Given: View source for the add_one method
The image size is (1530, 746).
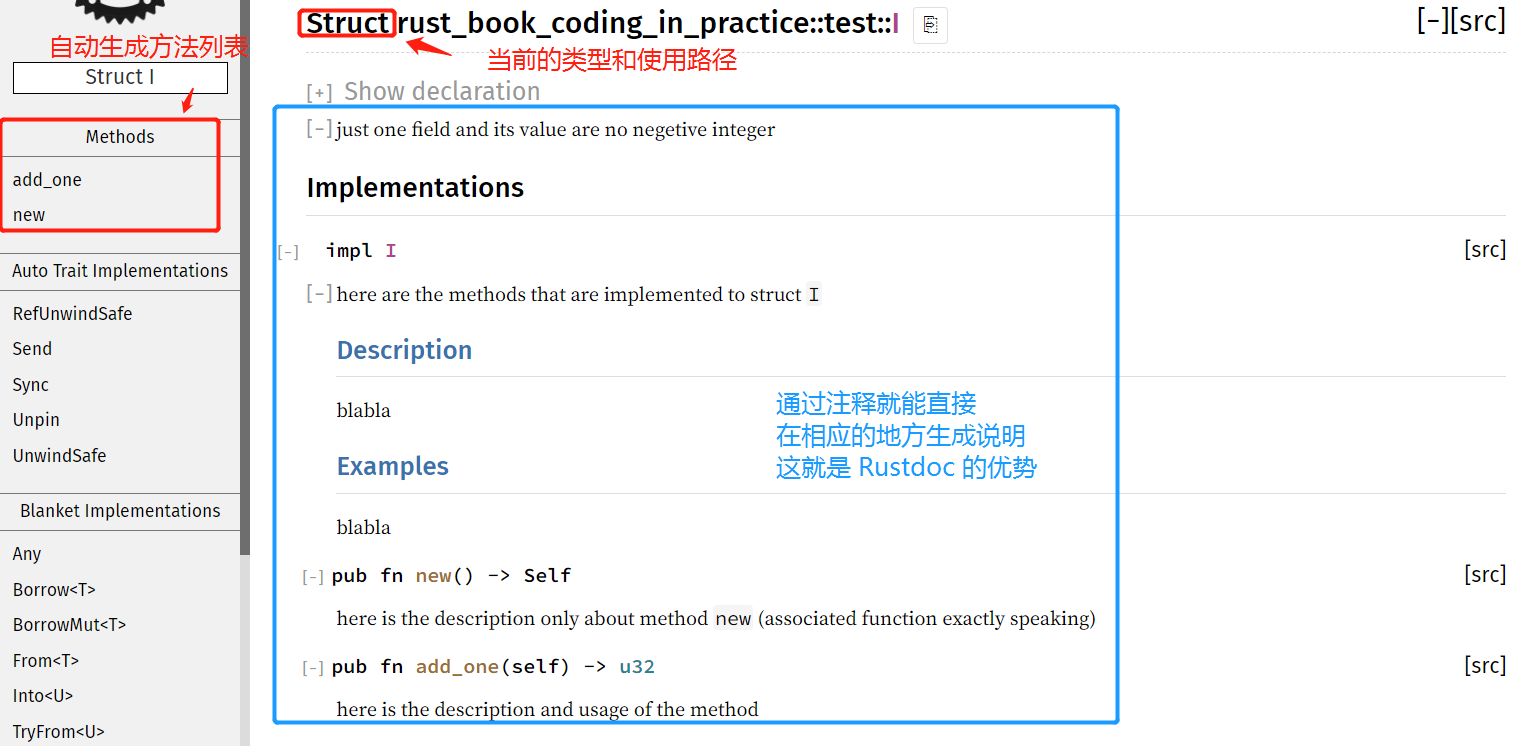Looking at the screenshot, I should (x=1484, y=666).
